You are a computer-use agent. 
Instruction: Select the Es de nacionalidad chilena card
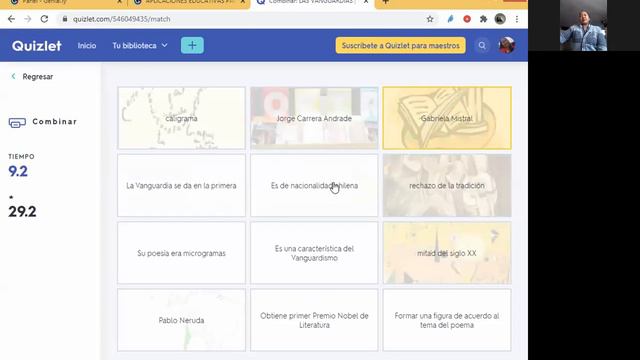(x=314, y=185)
